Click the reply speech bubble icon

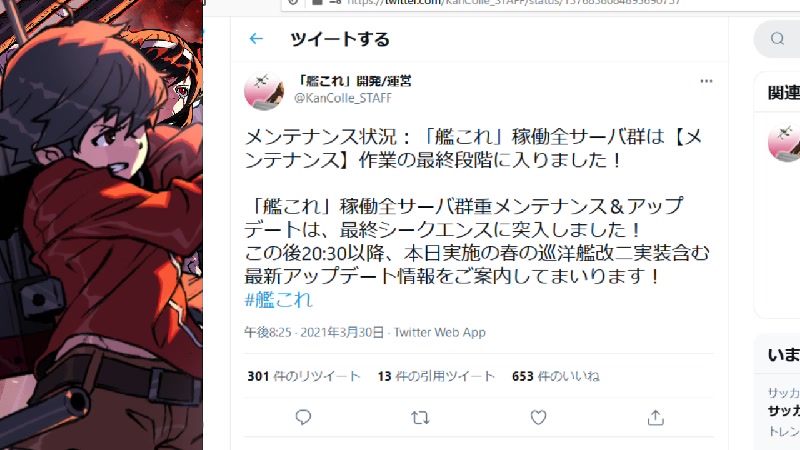(x=303, y=417)
